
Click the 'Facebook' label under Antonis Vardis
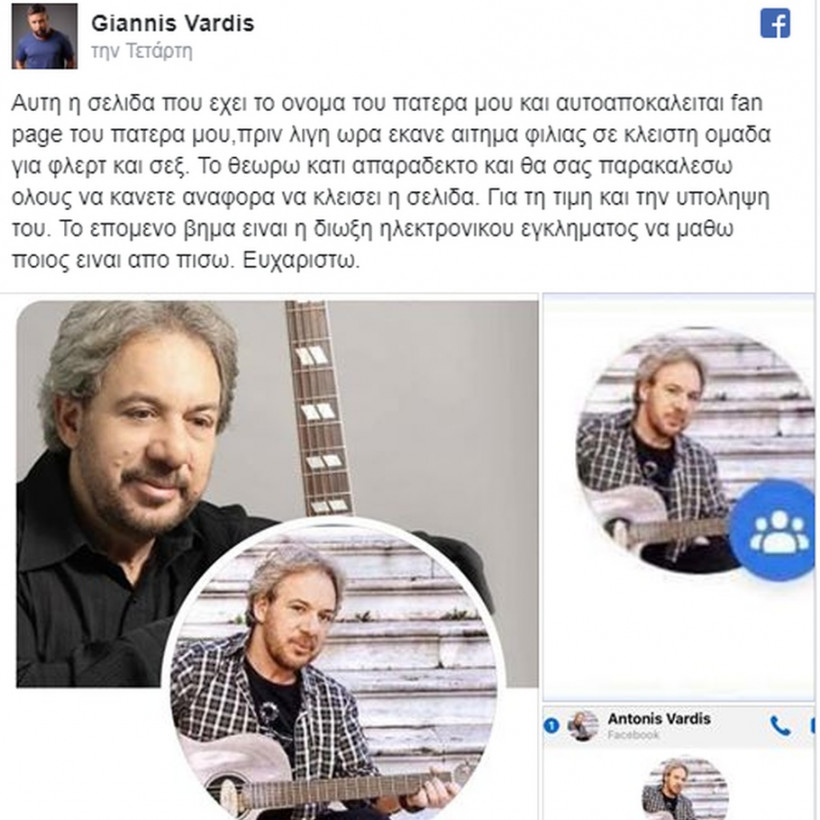tap(633, 735)
